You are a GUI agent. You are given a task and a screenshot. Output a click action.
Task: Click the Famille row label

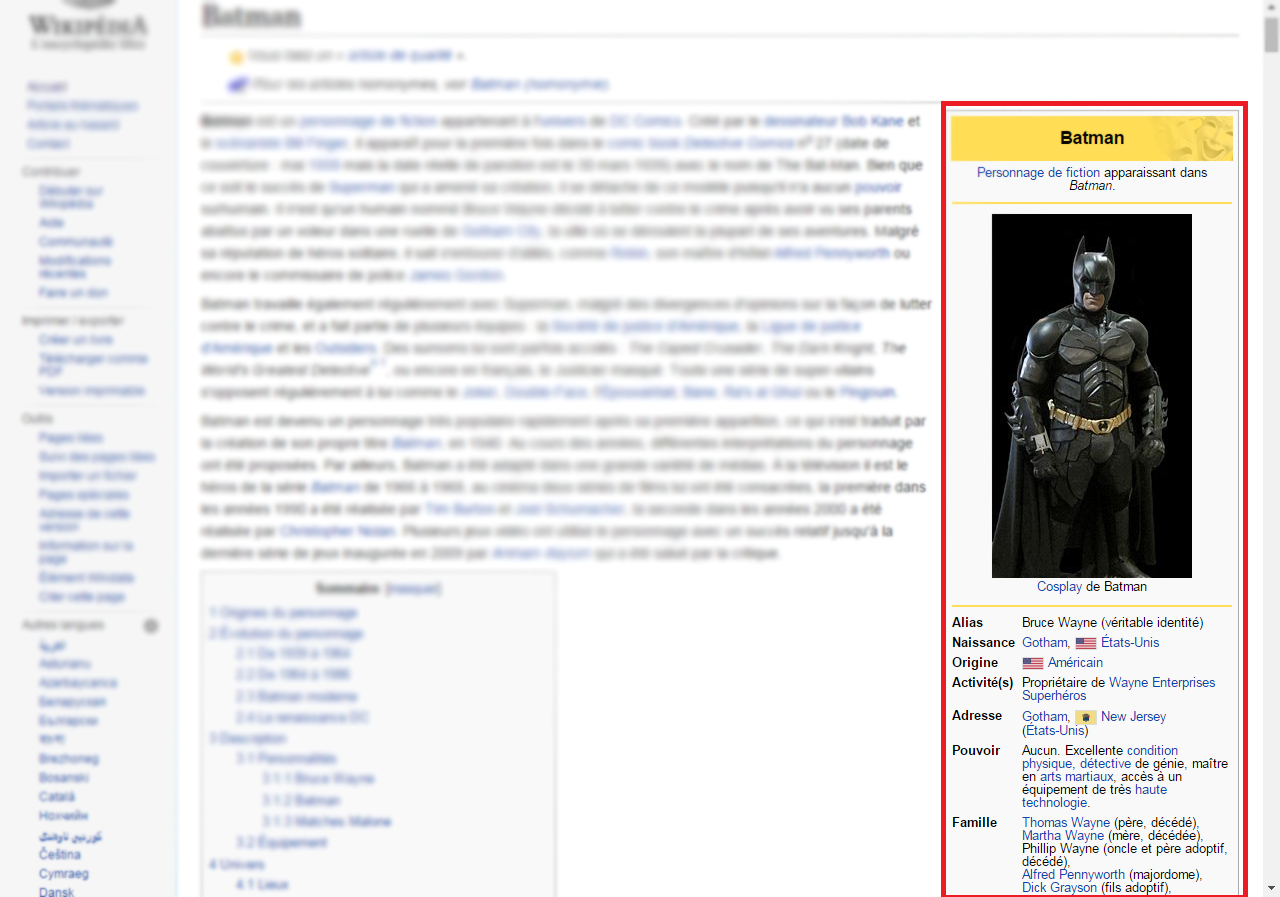[974, 823]
